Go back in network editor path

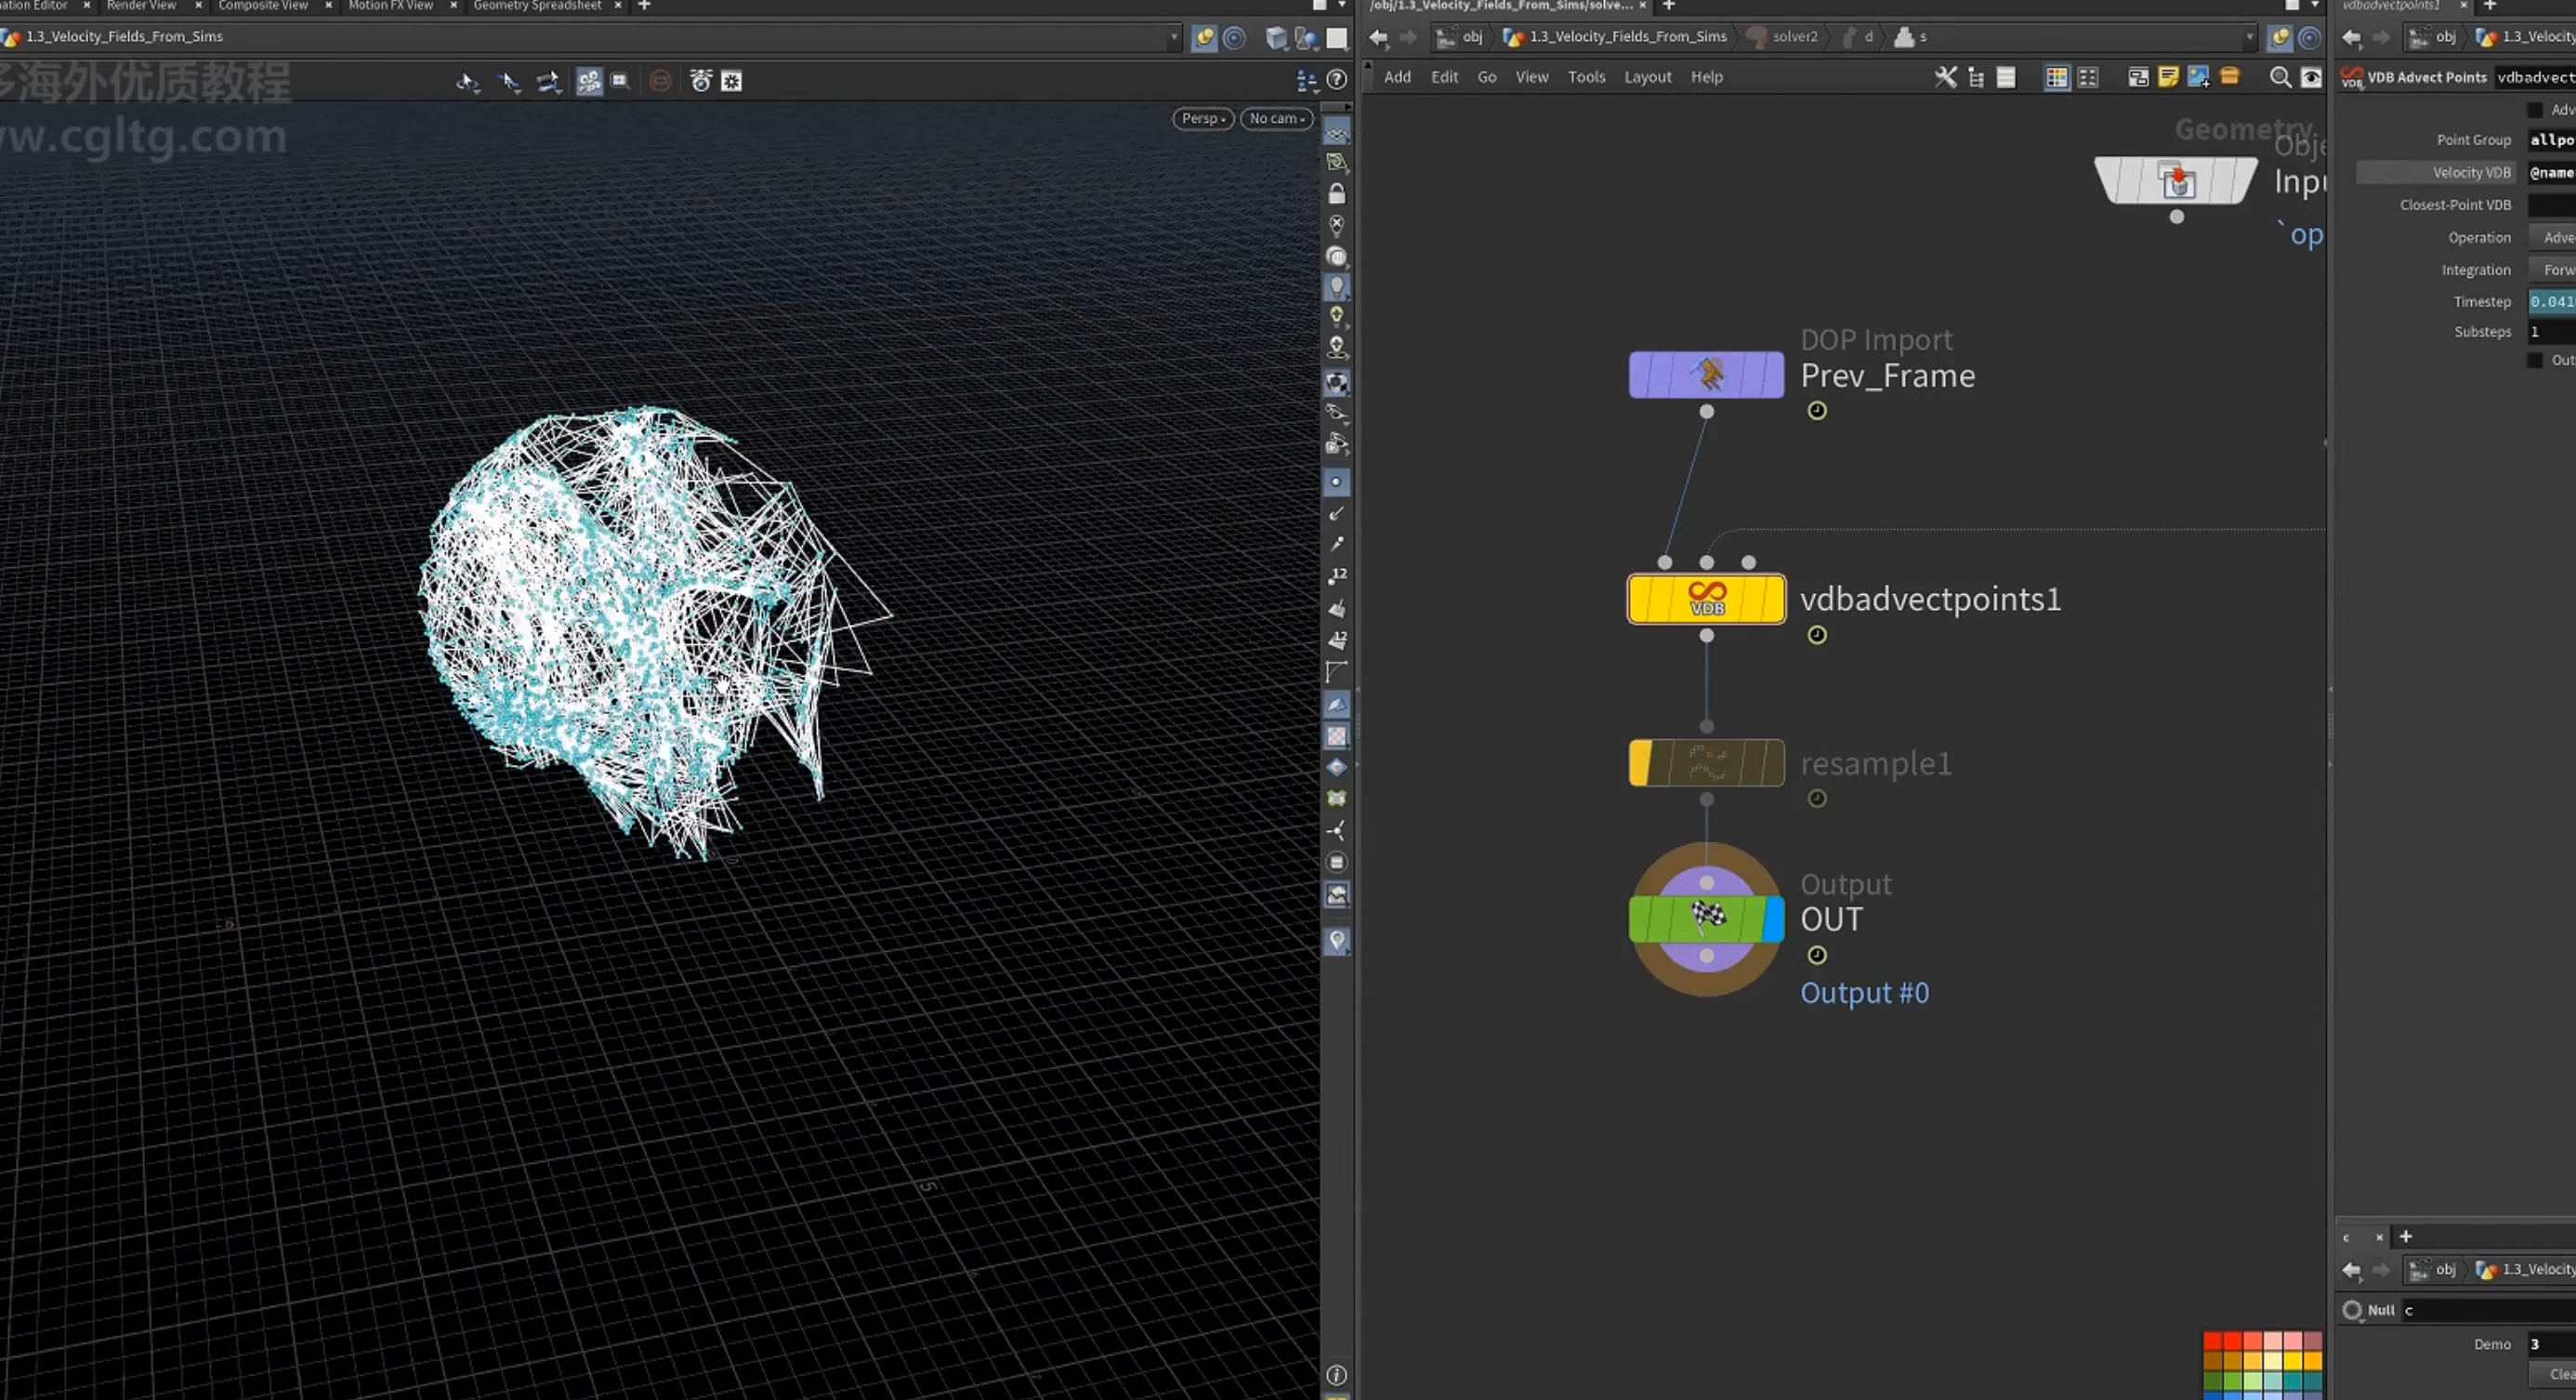(1378, 37)
